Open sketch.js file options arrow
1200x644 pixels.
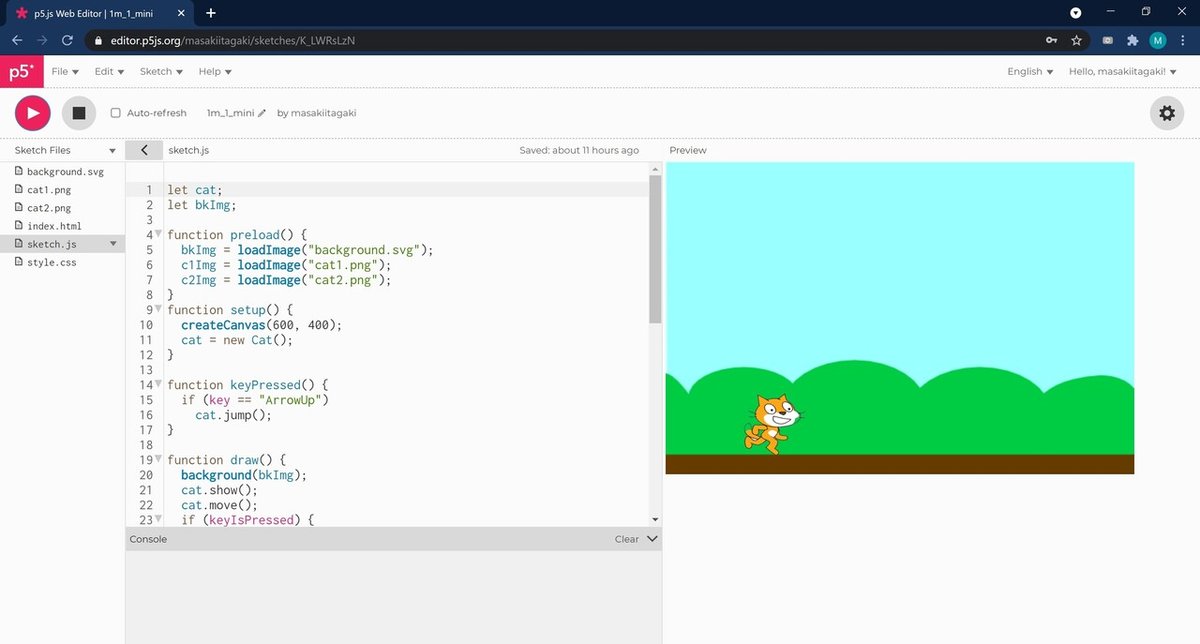pyautogui.click(x=113, y=244)
